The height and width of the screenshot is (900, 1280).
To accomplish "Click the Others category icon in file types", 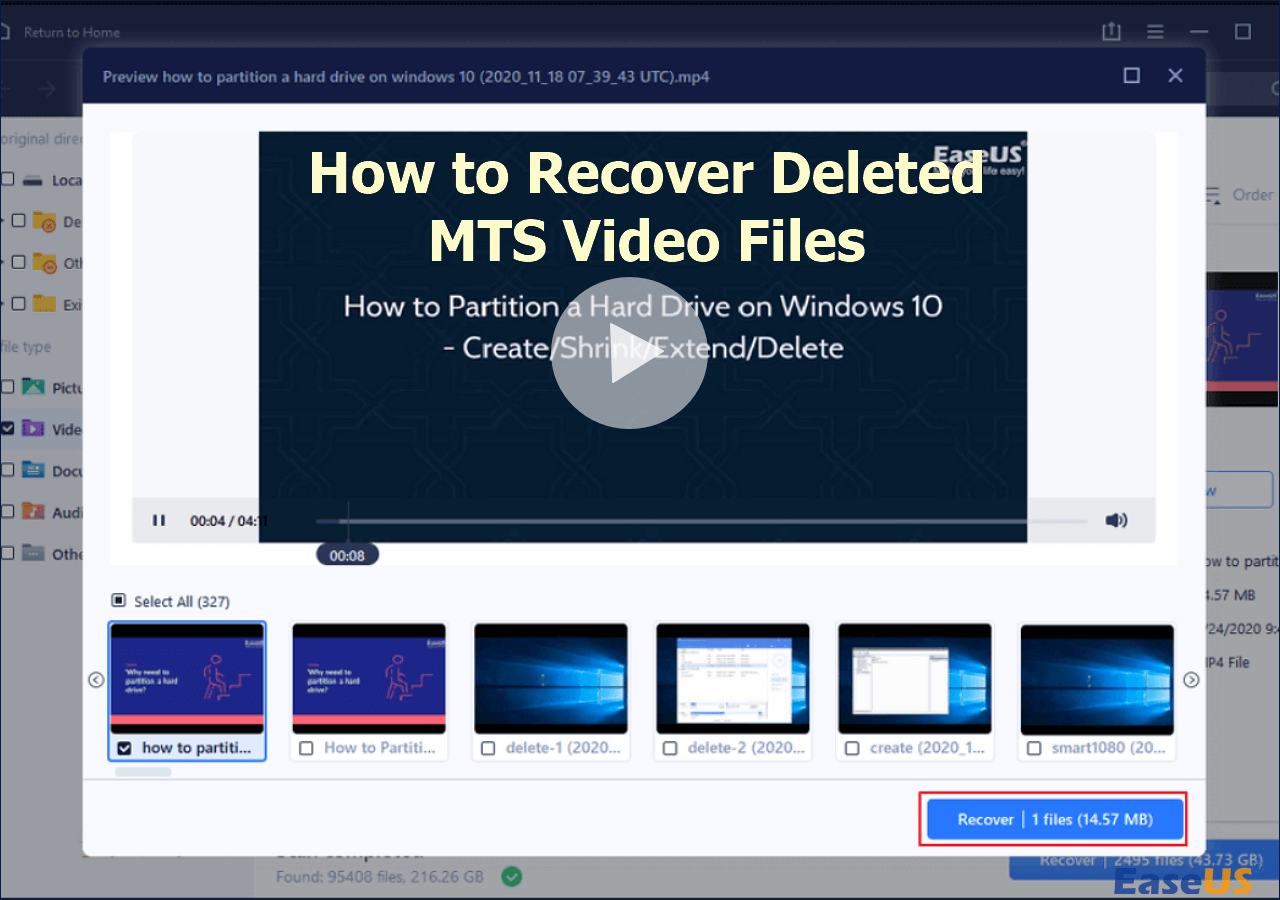I will (34, 552).
